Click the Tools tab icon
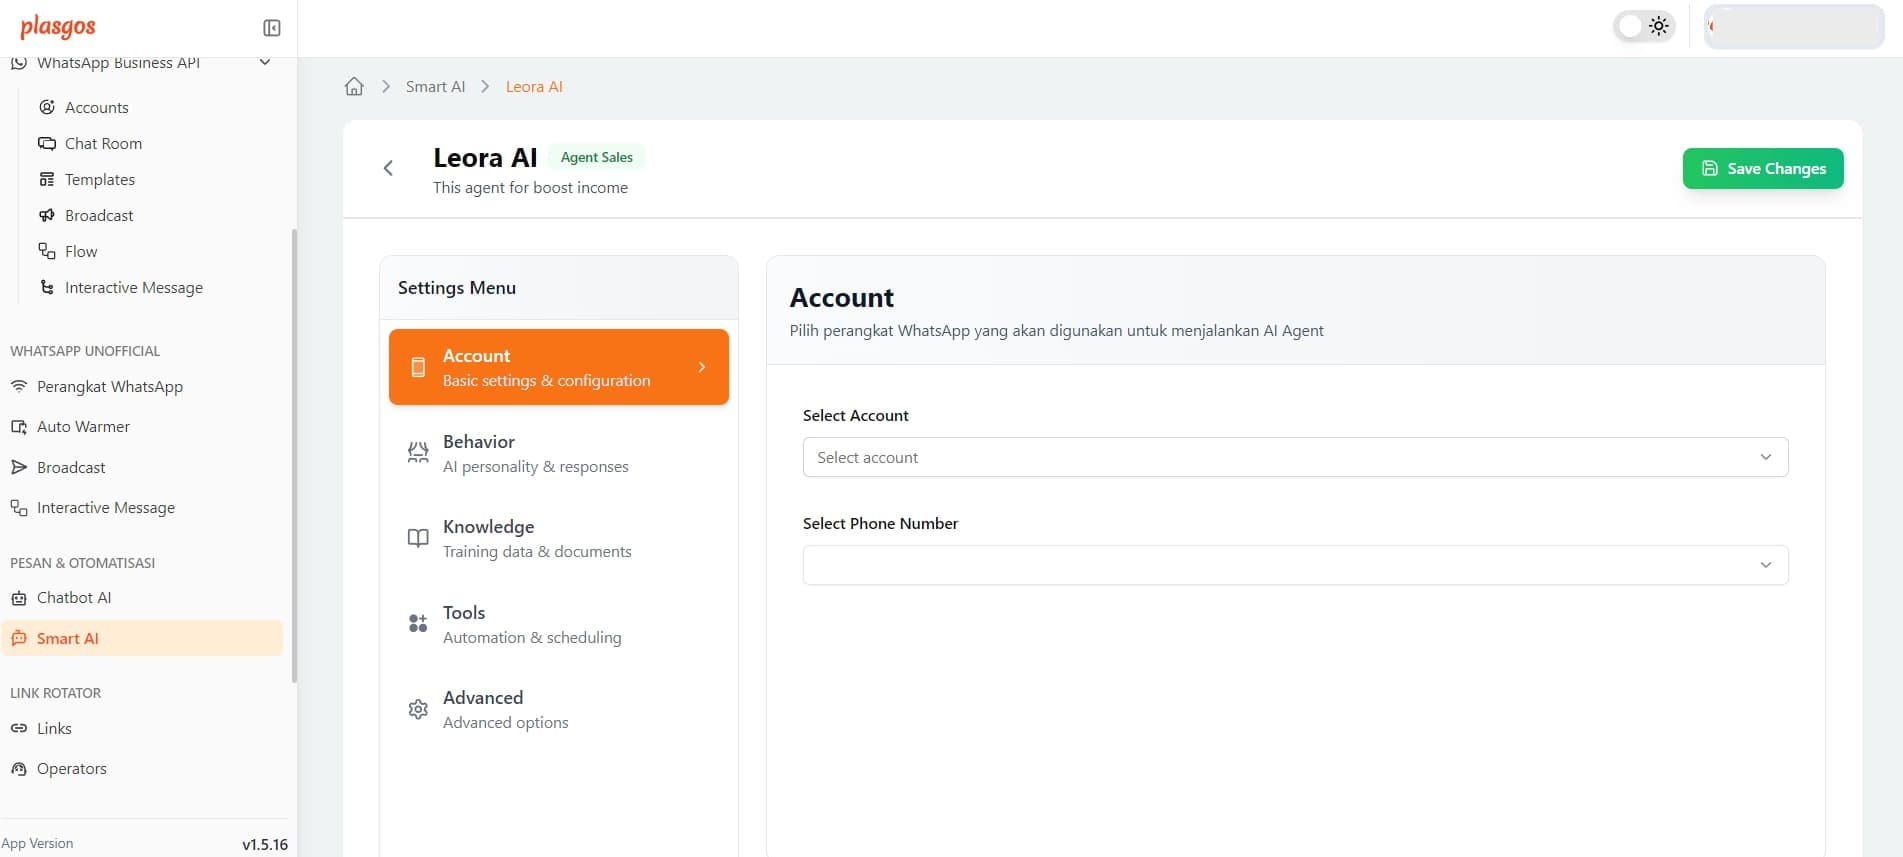Image resolution: width=1903 pixels, height=857 pixels. pos(418,624)
